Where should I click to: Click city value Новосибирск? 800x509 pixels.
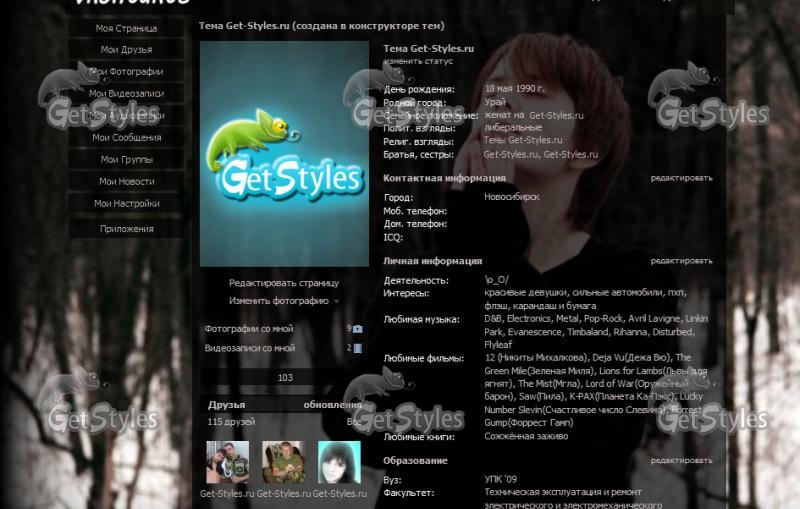tap(512, 197)
